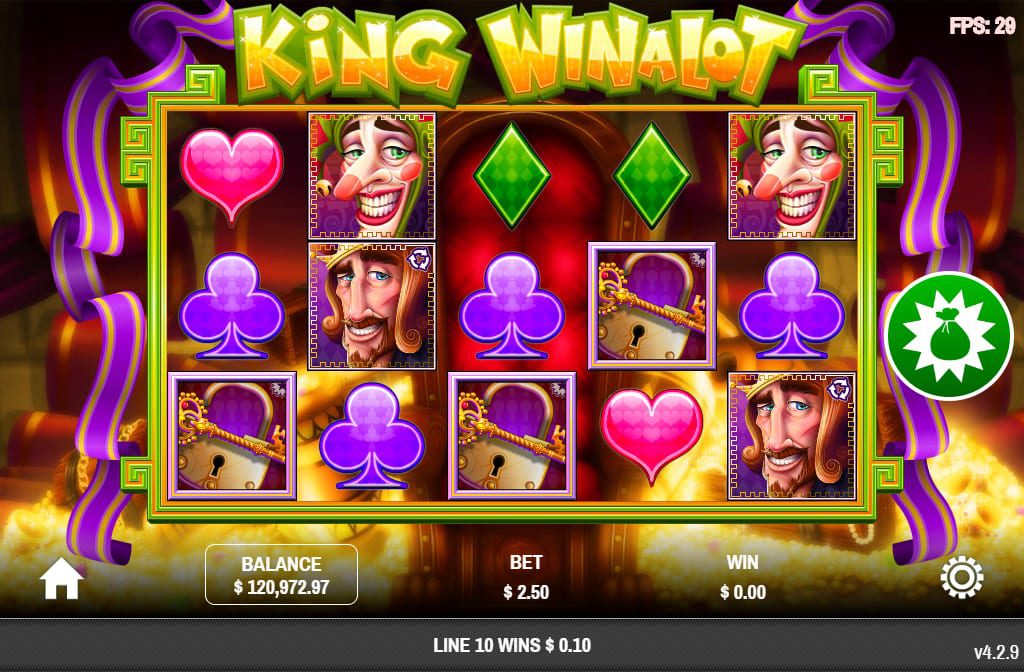Click the pink heart in fourth reel
1024x672 pixels.
(652, 436)
